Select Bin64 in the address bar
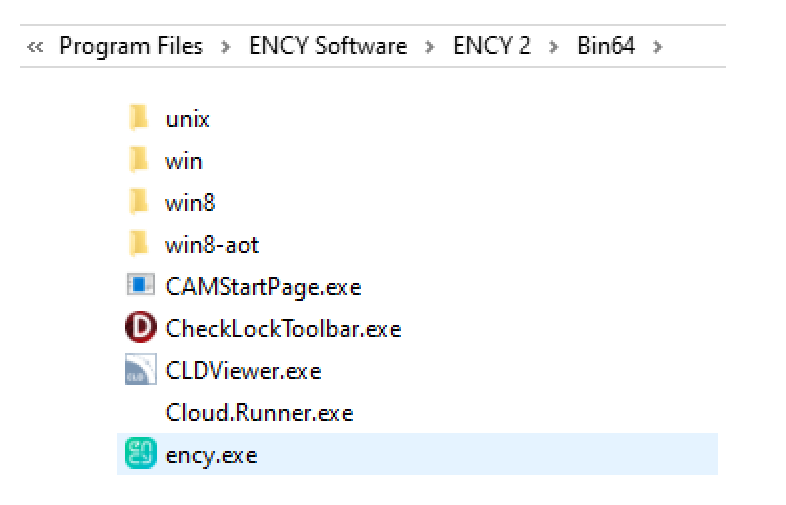Viewport: 786px width, 505px height. tap(606, 46)
